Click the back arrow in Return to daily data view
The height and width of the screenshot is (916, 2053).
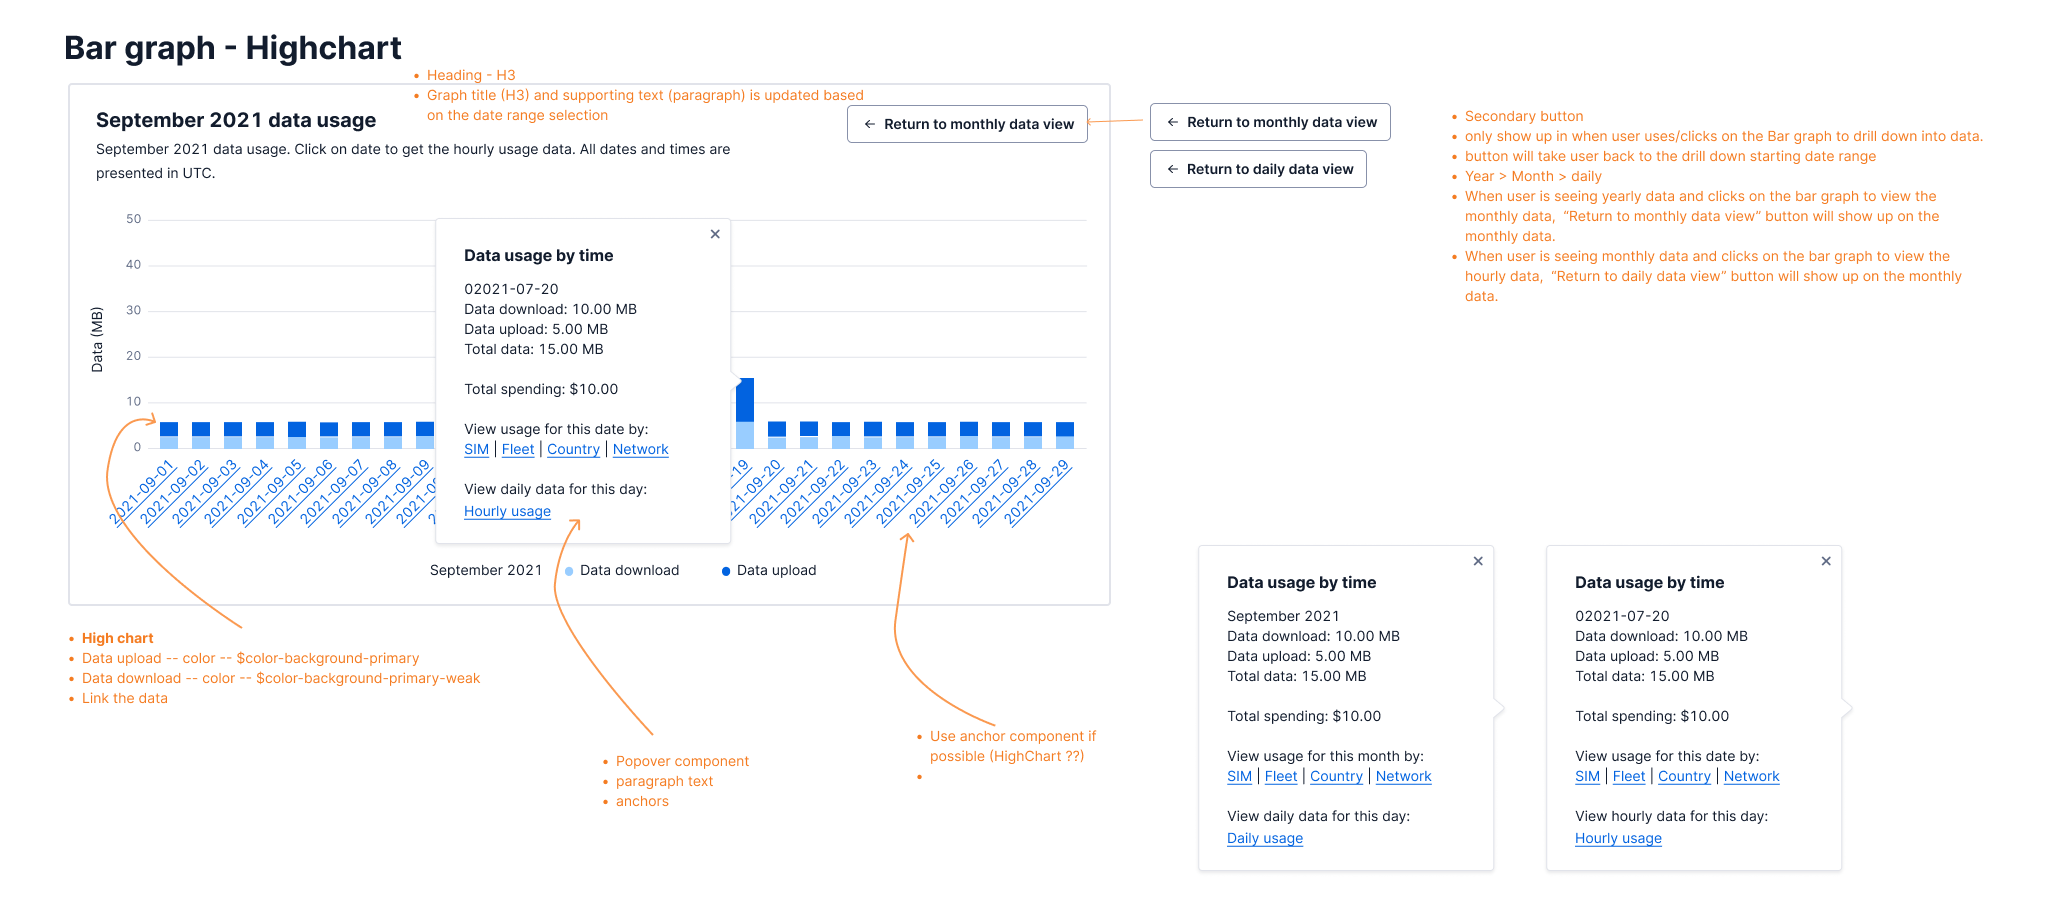click(x=1172, y=169)
